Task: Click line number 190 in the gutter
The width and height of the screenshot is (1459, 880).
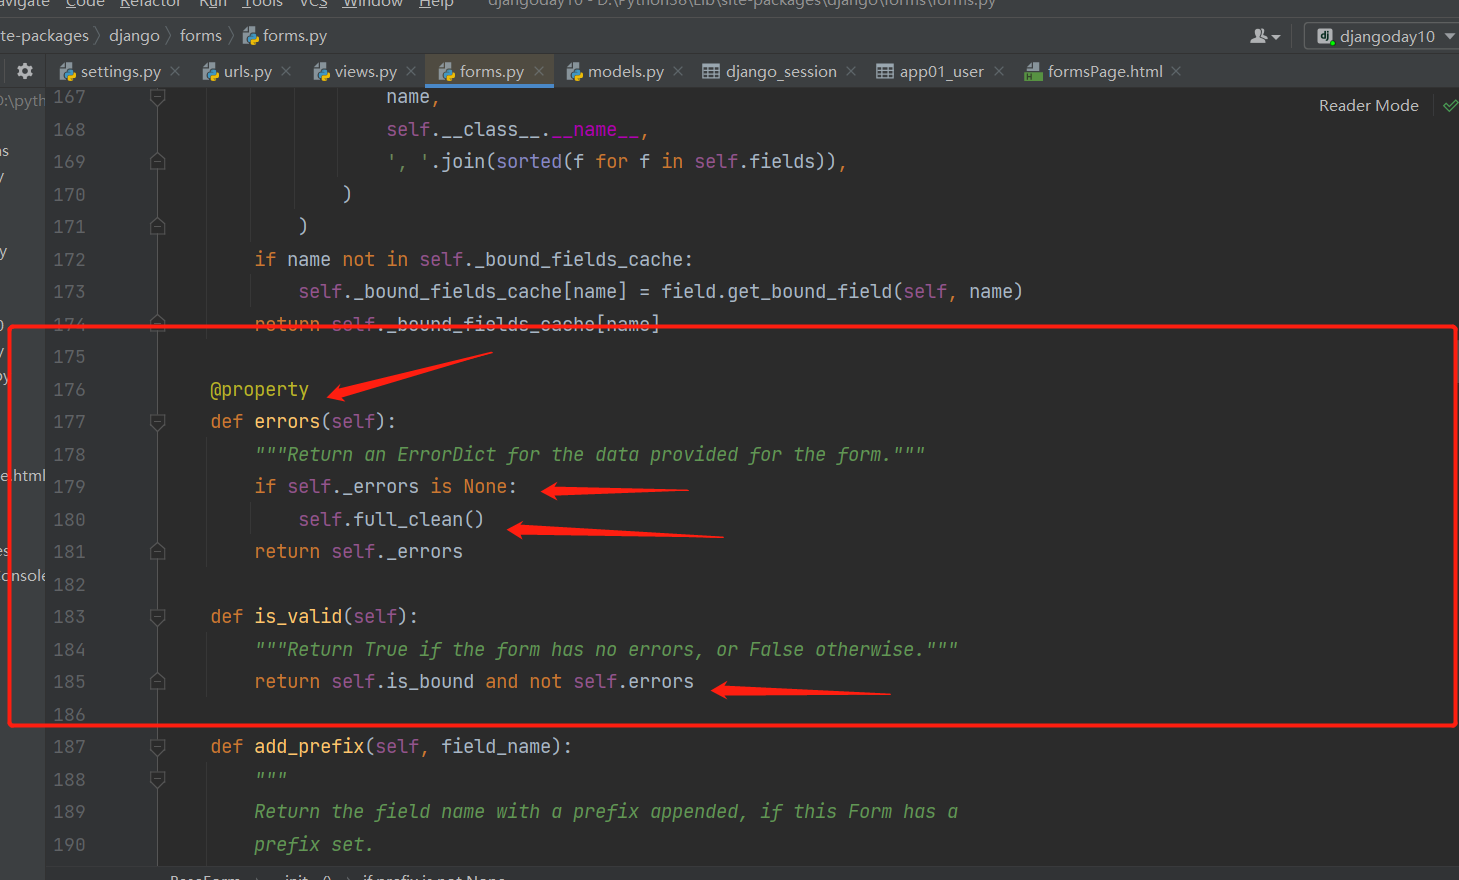Action: point(69,845)
